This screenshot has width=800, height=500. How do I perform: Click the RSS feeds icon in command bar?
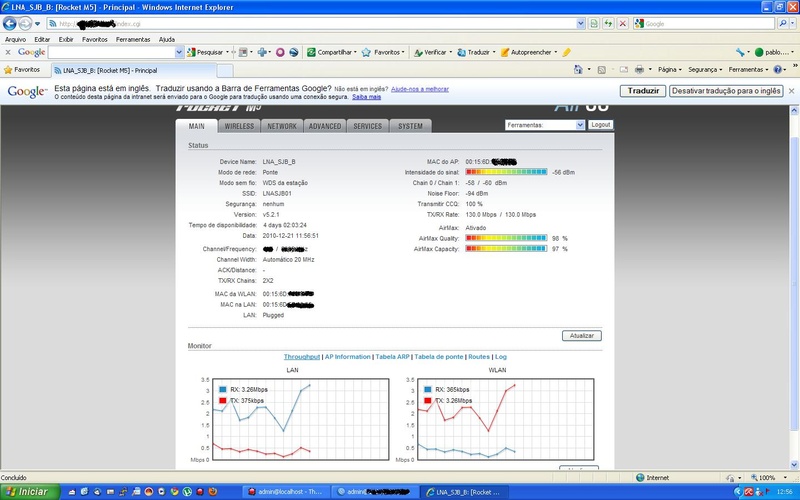pyautogui.click(x=602, y=69)
